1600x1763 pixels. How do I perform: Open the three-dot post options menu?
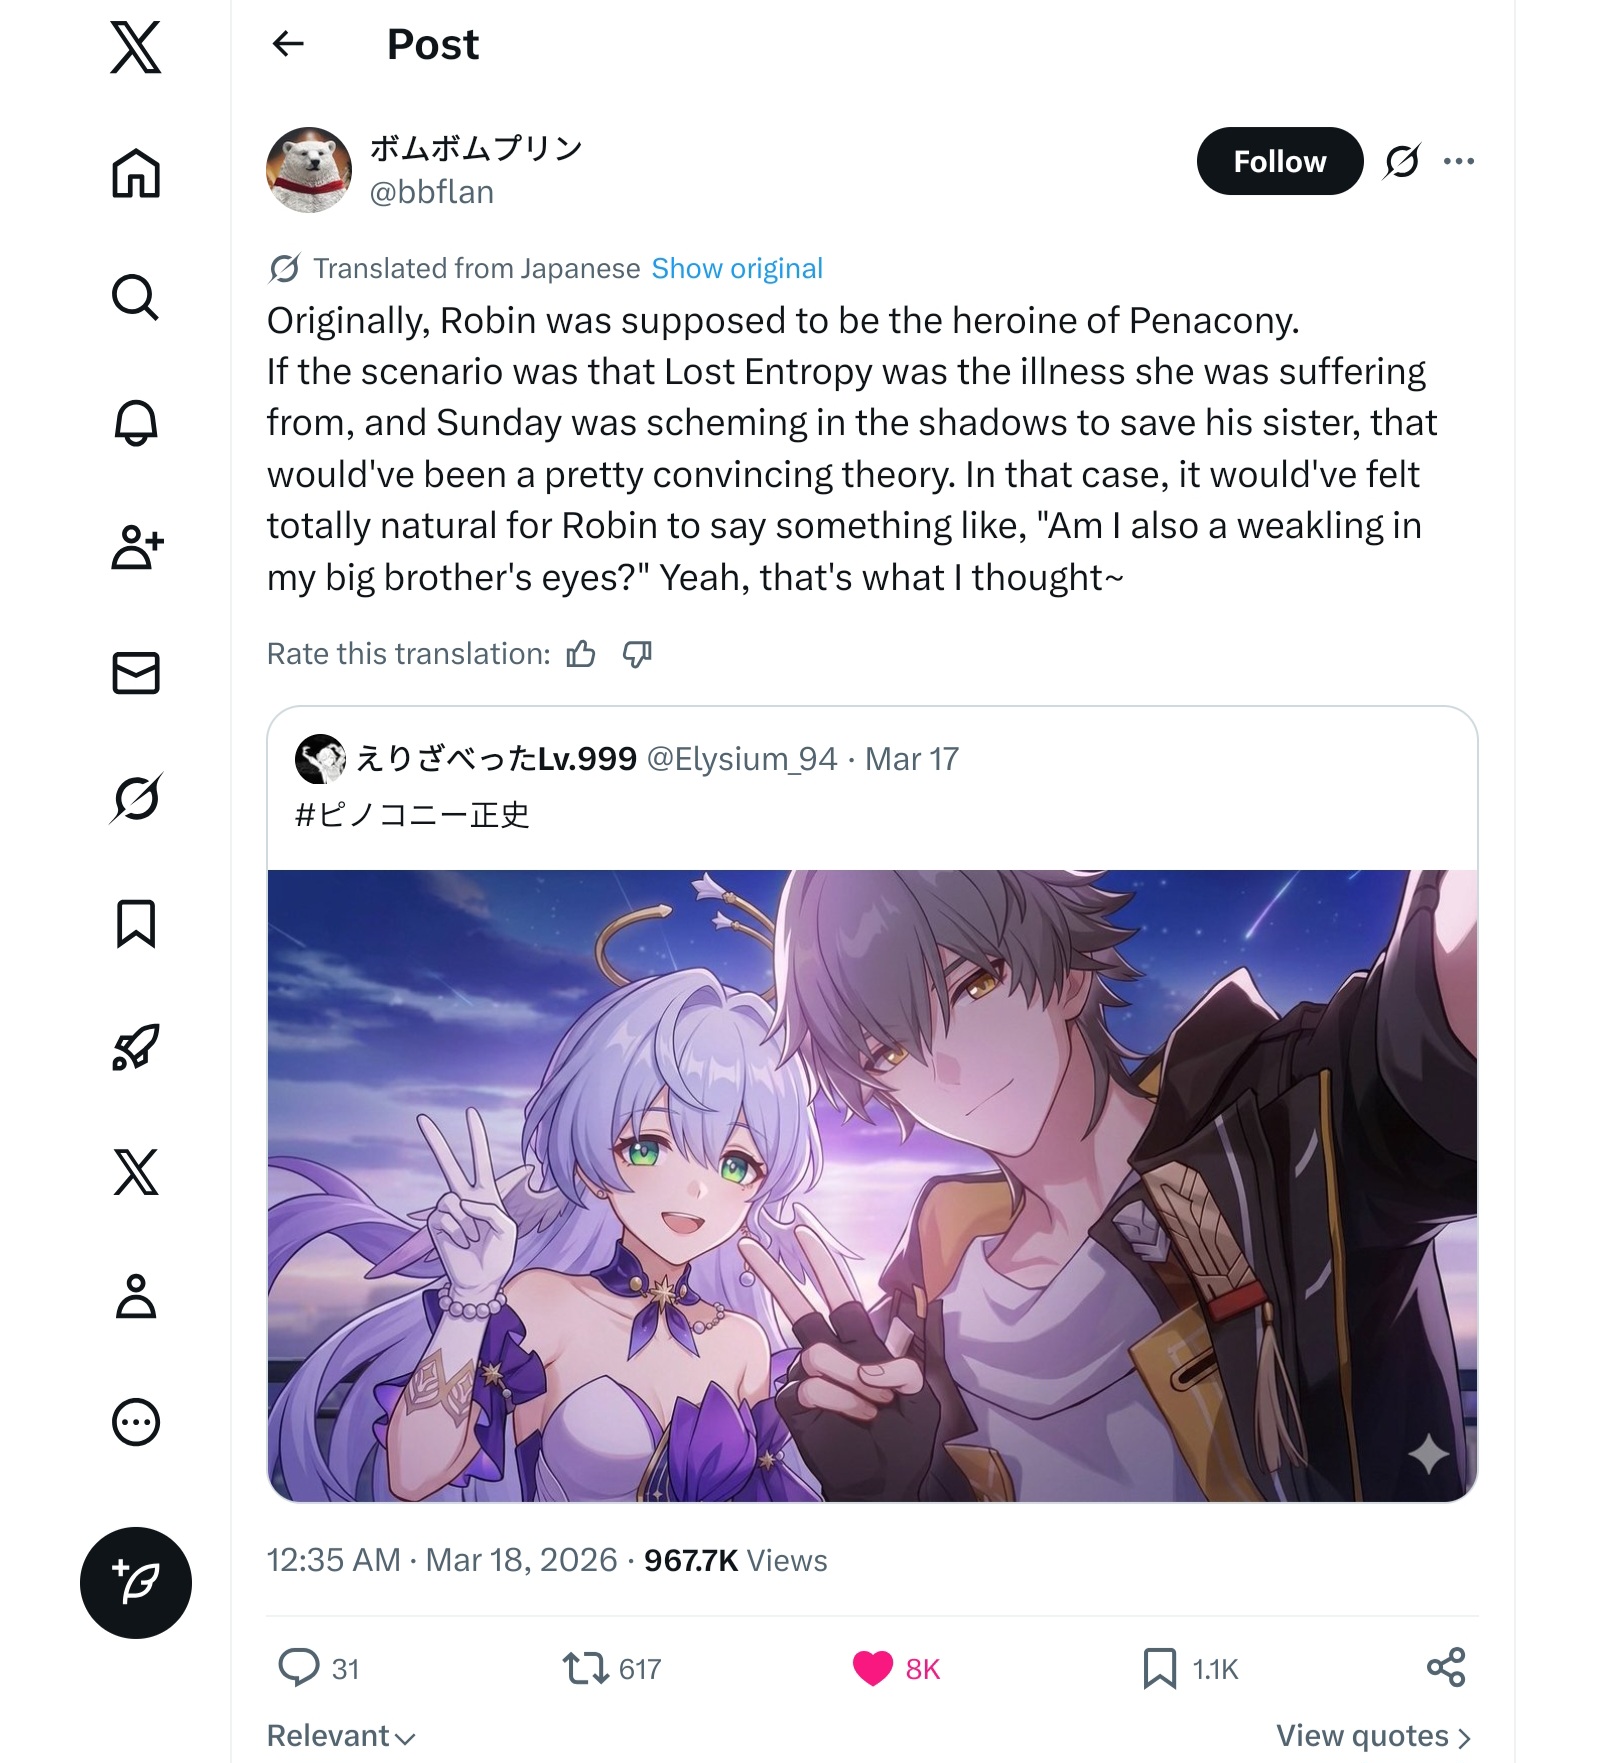(1458, 161)
